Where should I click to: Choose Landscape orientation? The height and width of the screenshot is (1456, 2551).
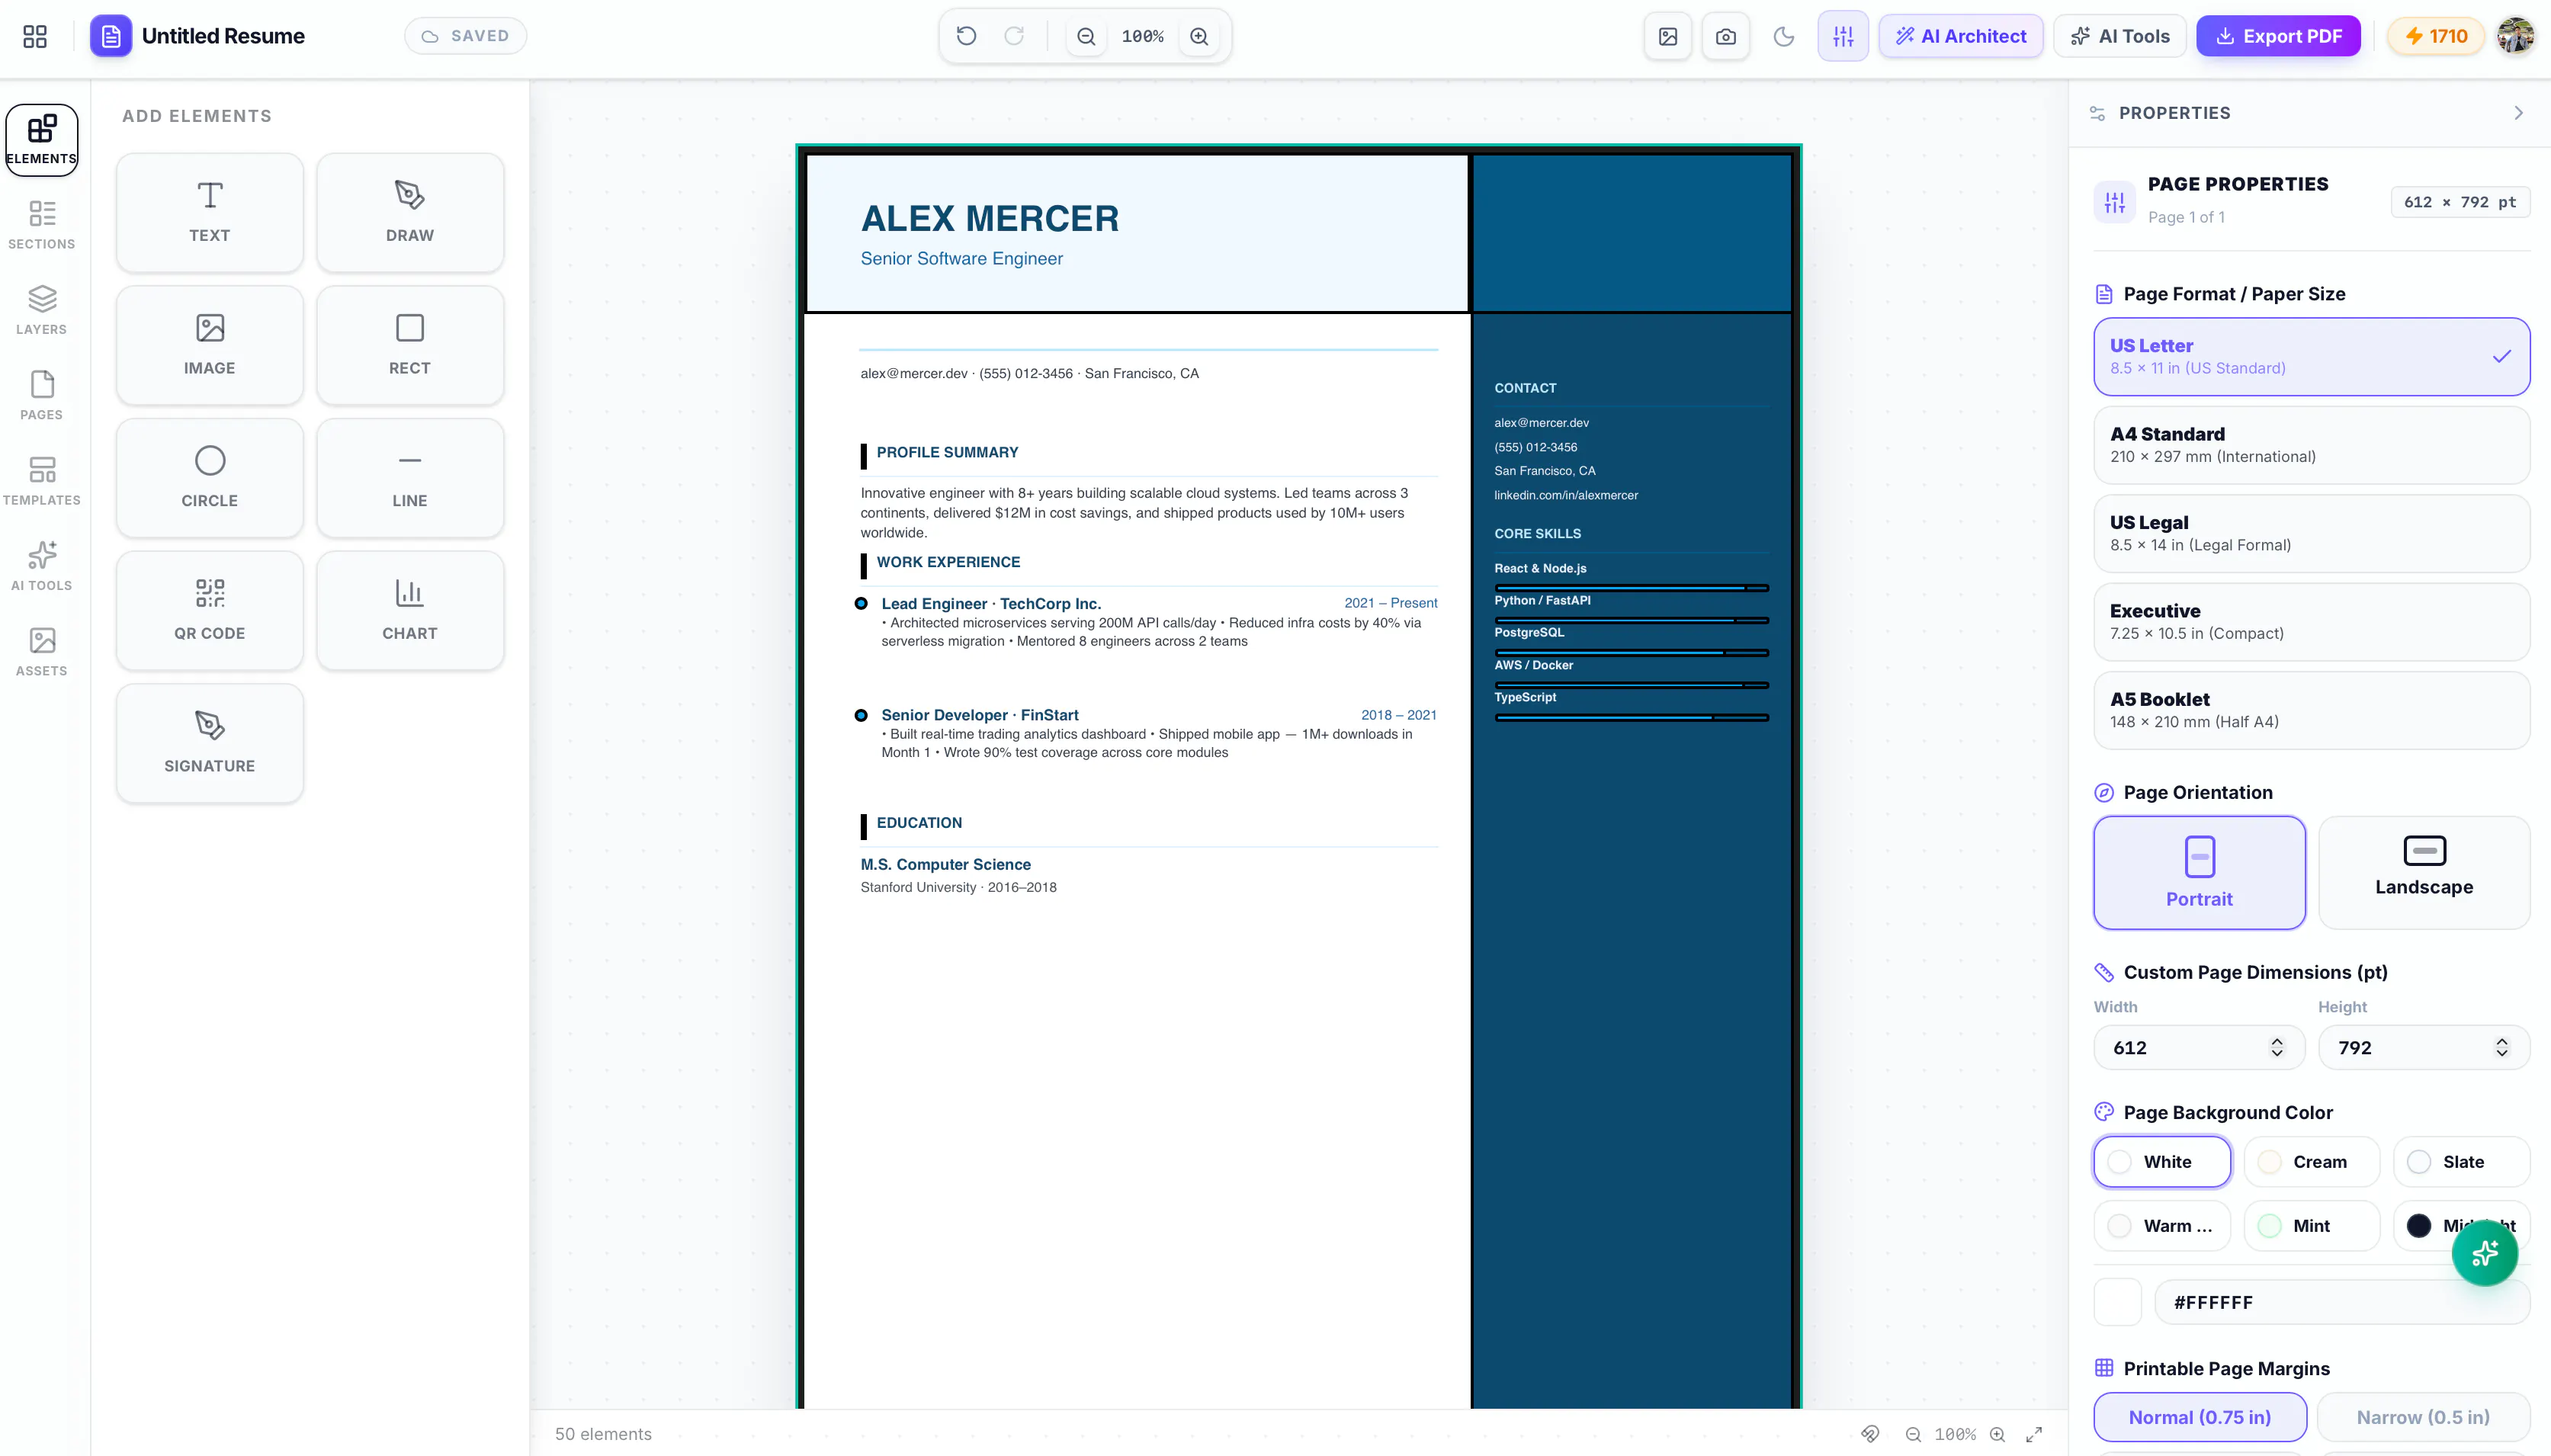pyautogui.click(x=2424, y=873)
